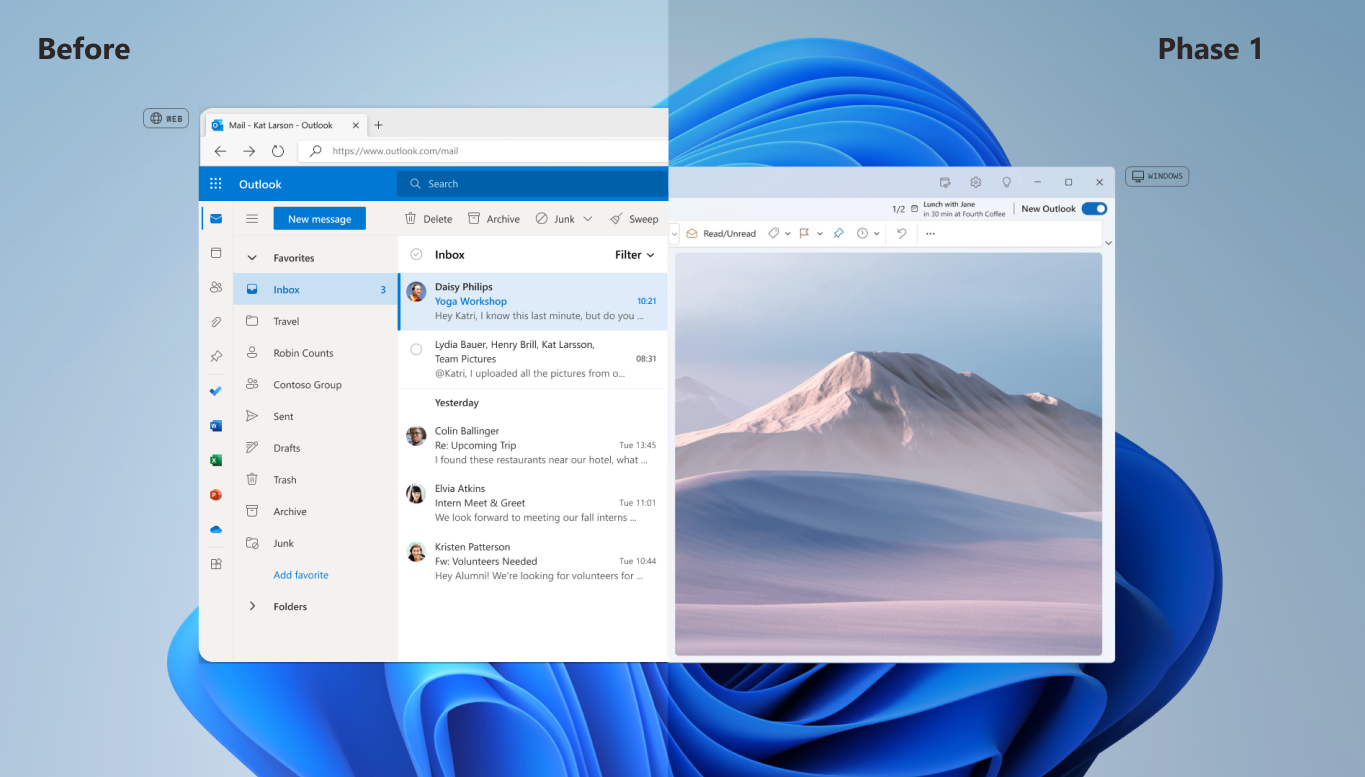
Task: Open the Mail module in the left rail
Action: click(216, 219)
